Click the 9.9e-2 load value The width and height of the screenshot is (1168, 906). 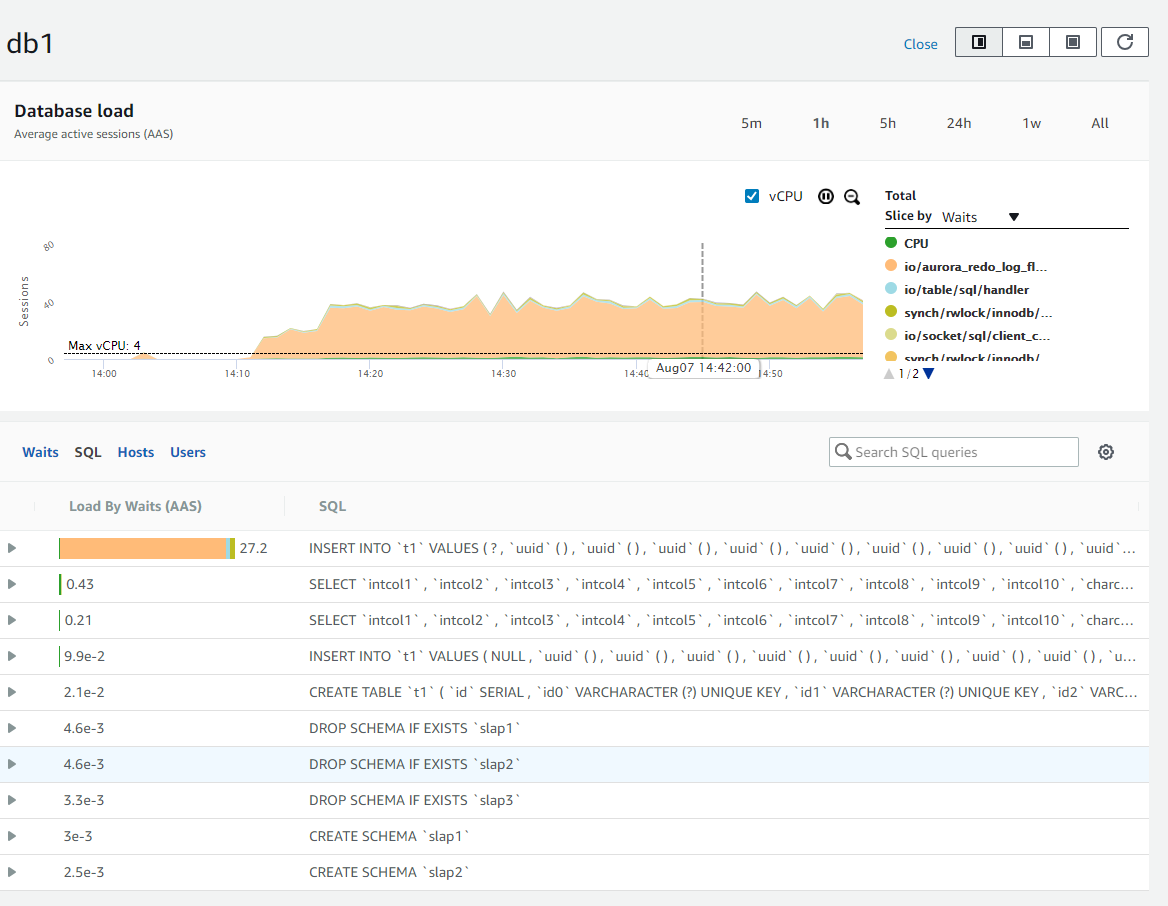tap(84, 656)
